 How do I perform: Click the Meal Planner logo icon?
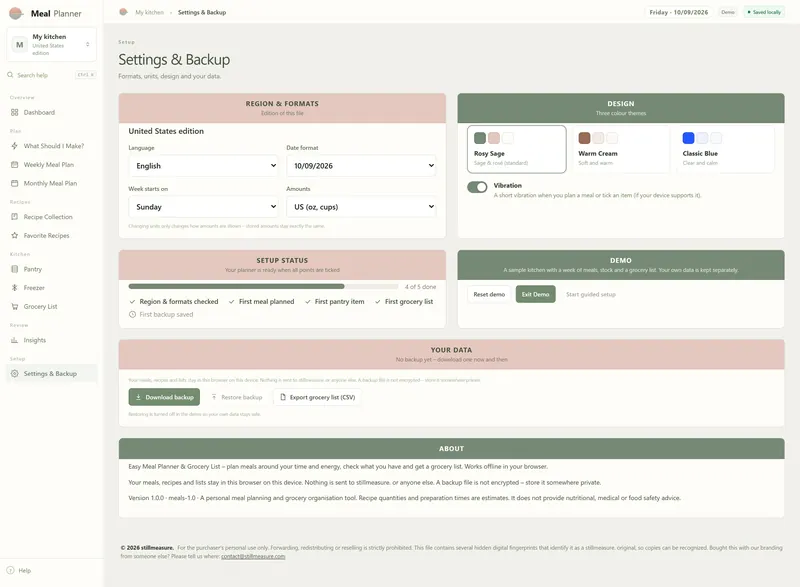(16, 13)
